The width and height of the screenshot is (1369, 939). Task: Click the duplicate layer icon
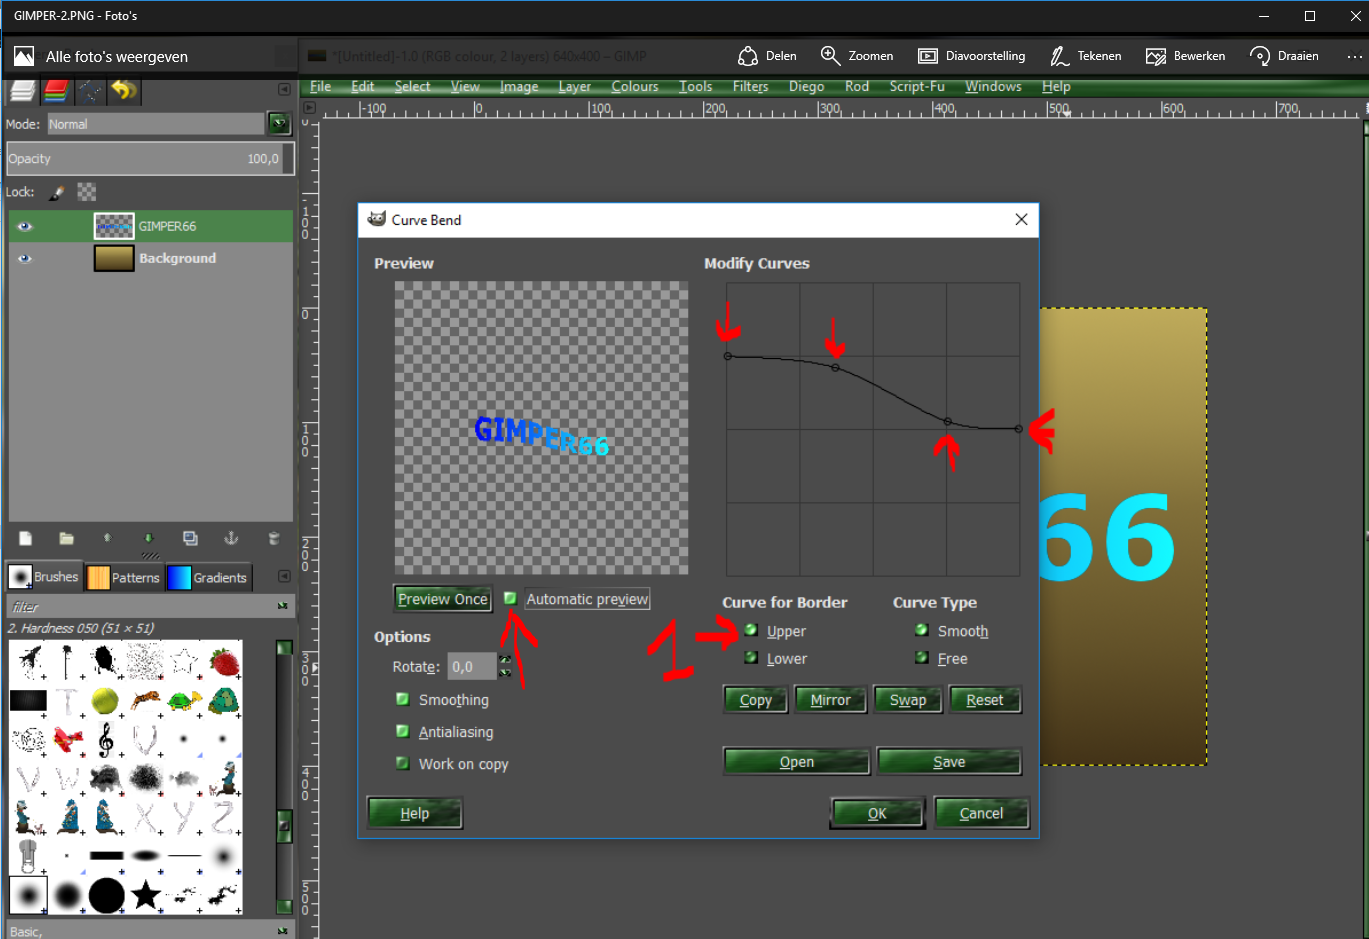tap(190, 538)
